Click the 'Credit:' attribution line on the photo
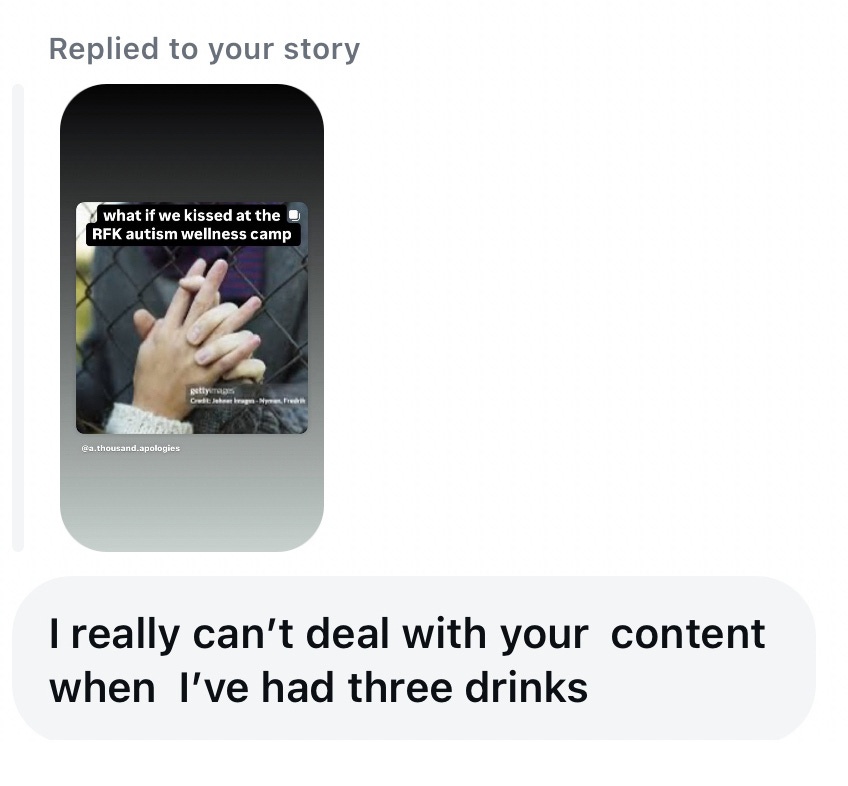Image resolution: width=848 pixels, height=786 pixels. click(247, 401)
